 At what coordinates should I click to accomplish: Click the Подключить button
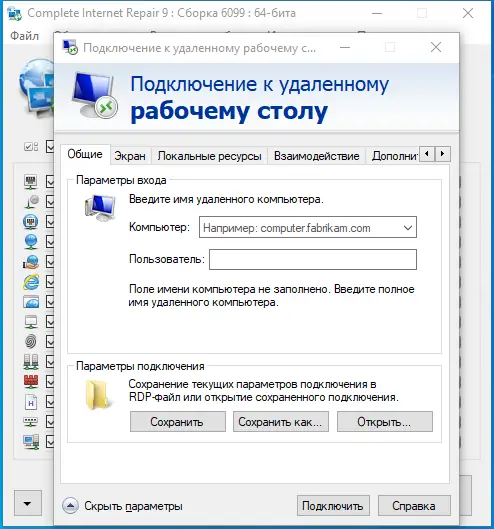(333, 505)
